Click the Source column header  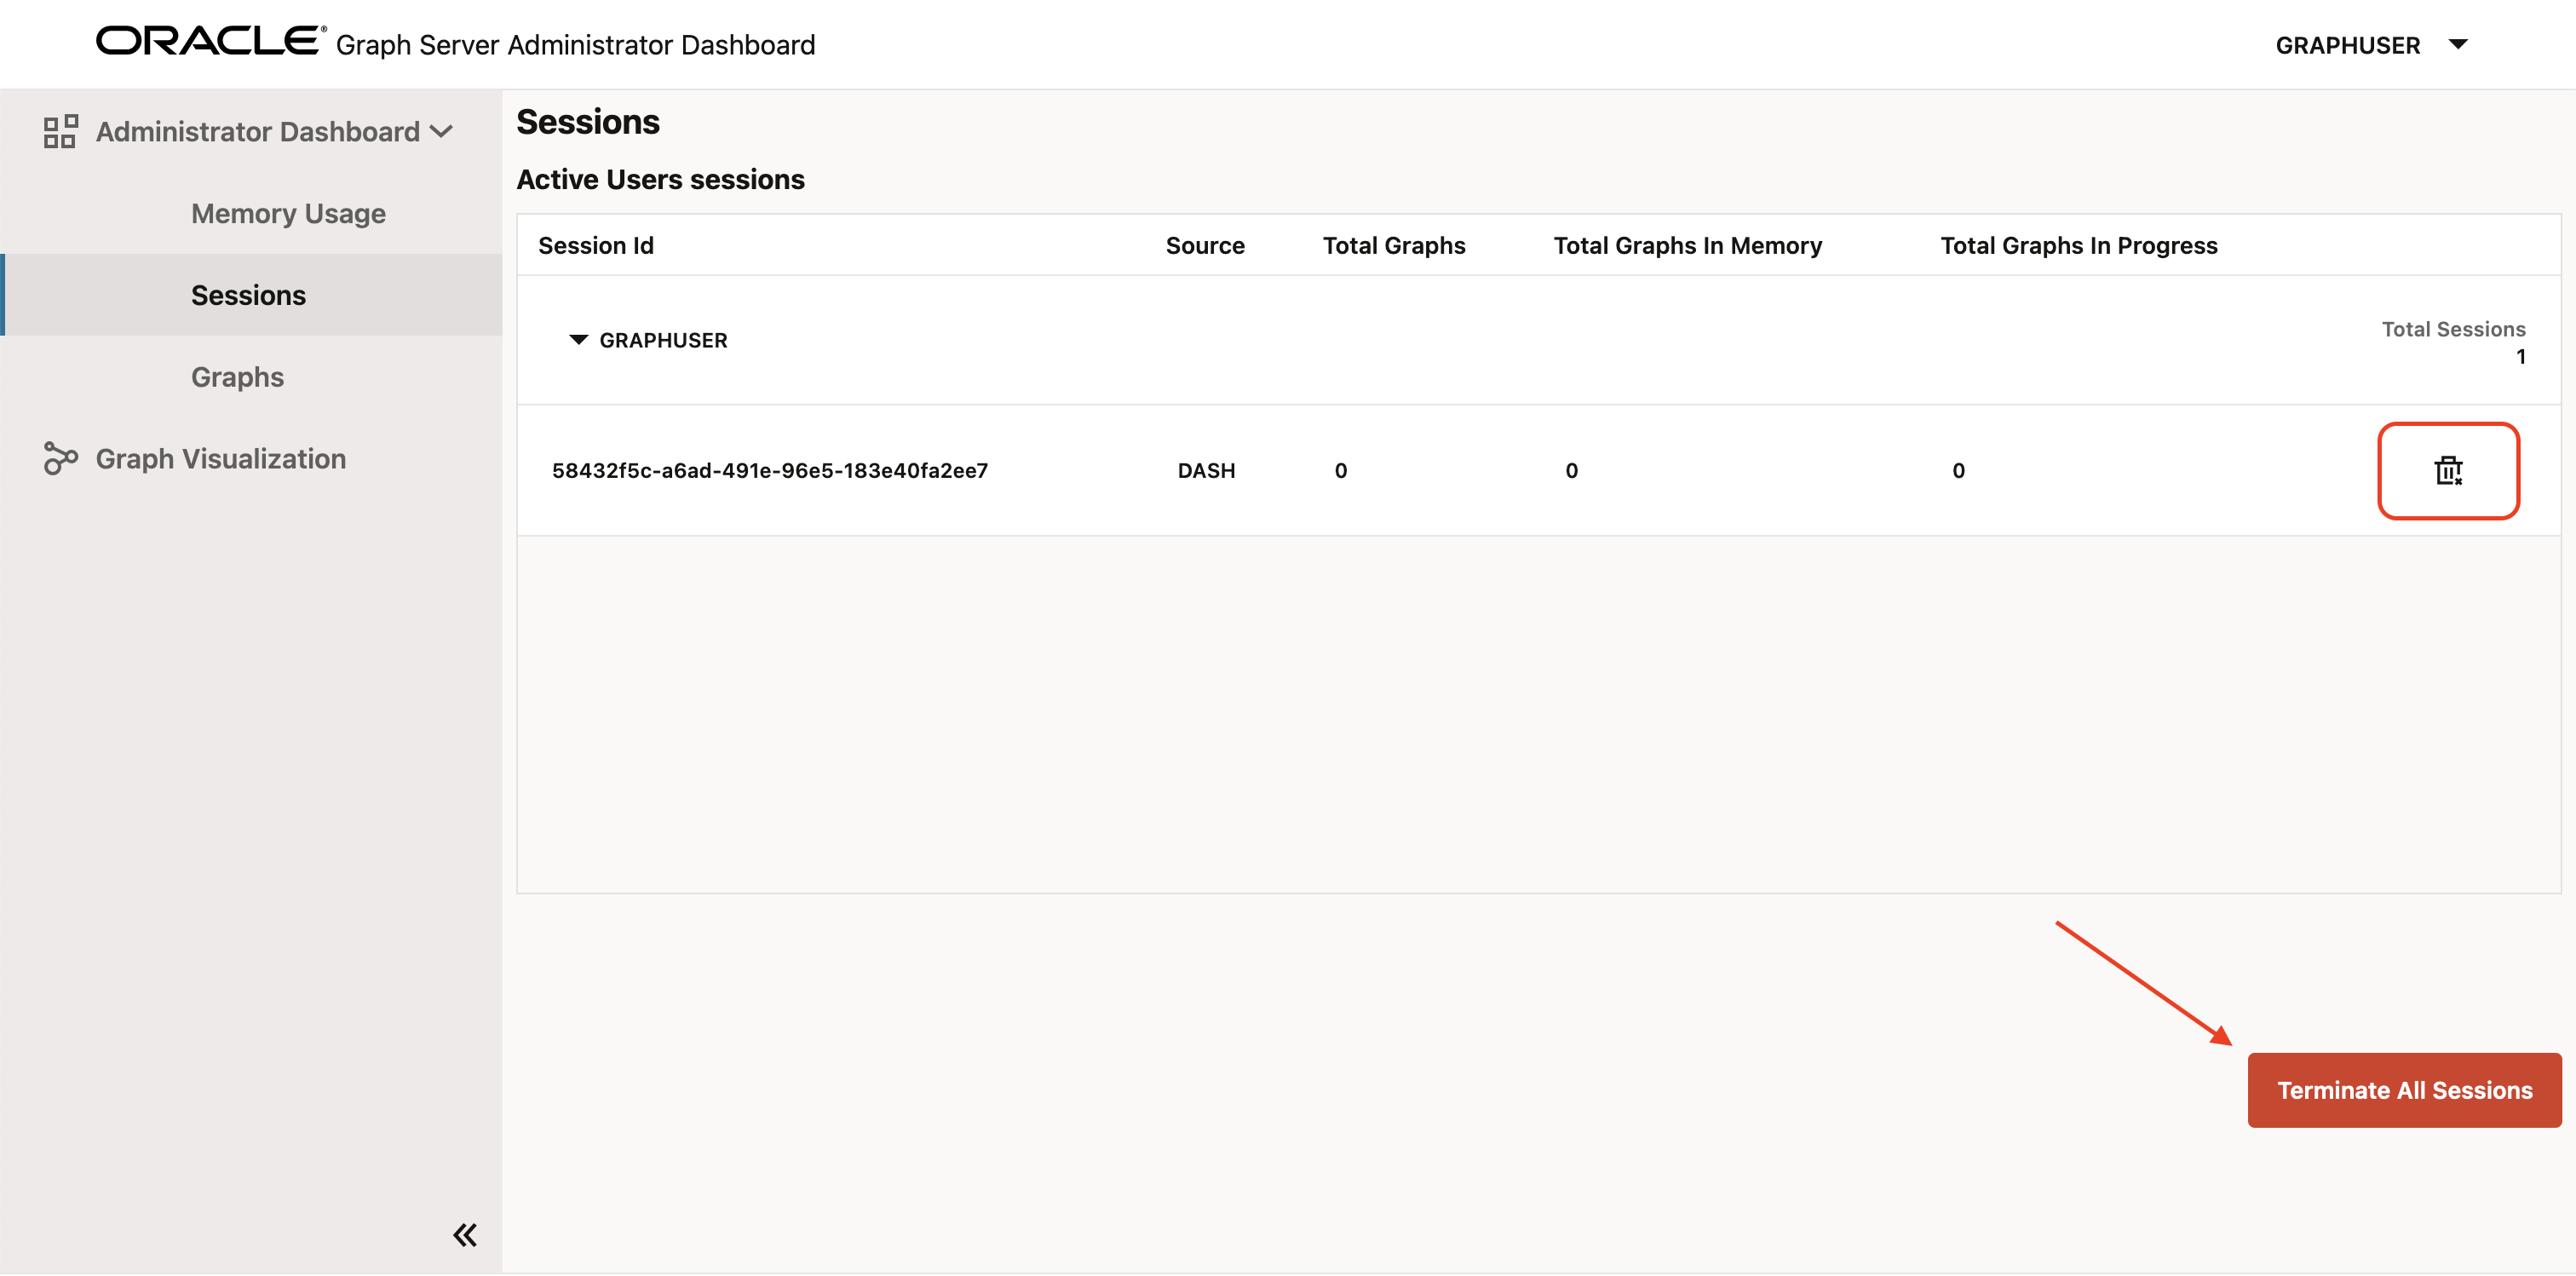[x=1205, y=245]
